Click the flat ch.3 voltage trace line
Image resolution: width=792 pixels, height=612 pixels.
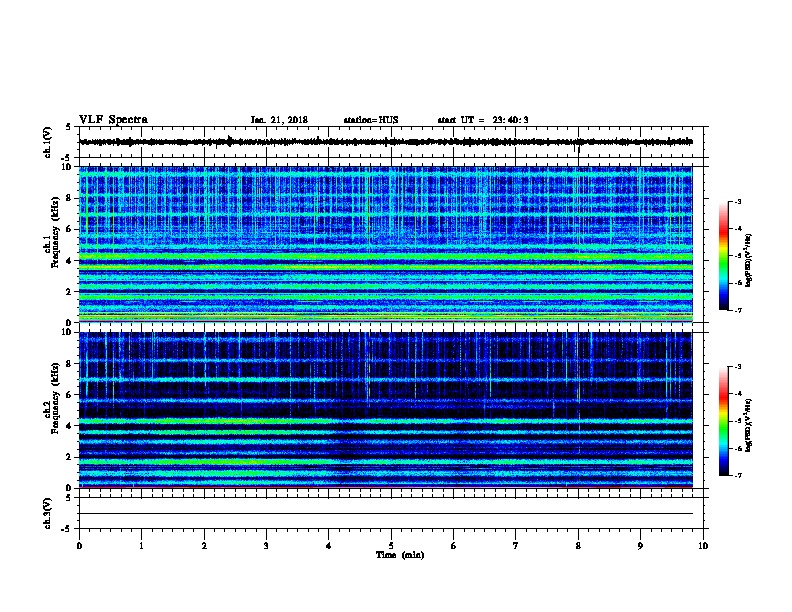(x=386, y=514)
